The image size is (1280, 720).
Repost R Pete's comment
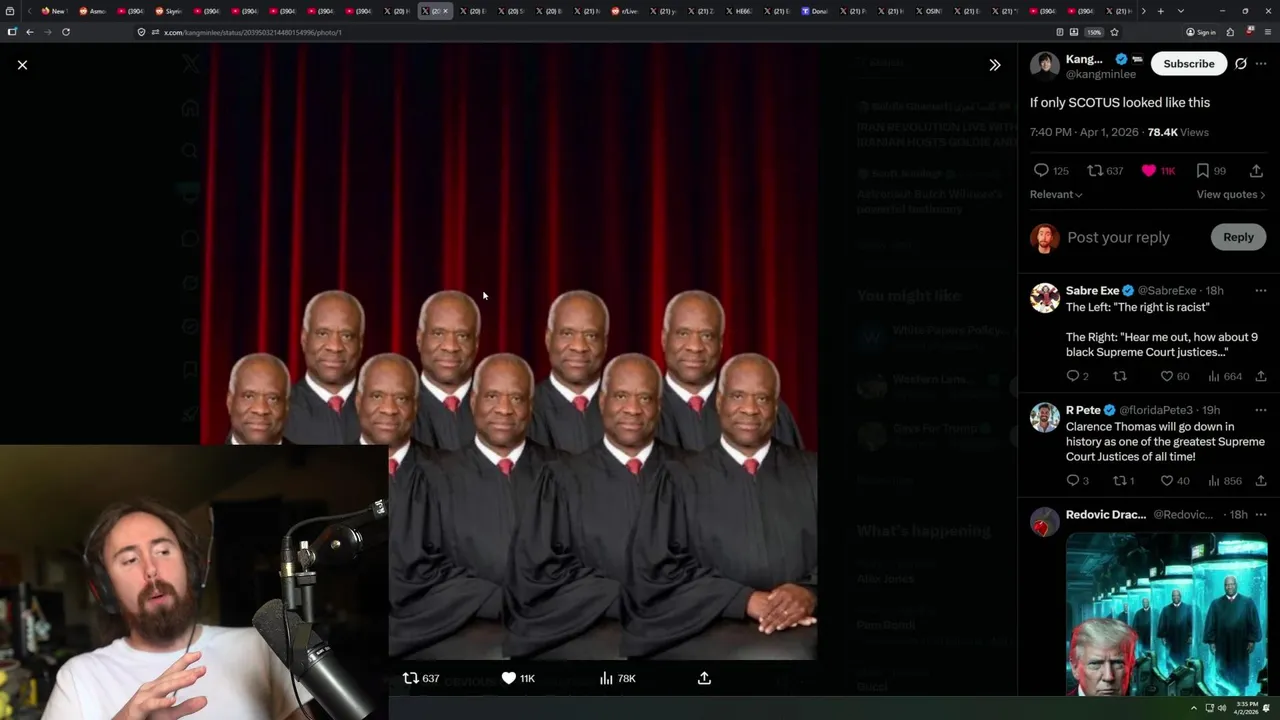1120,481
